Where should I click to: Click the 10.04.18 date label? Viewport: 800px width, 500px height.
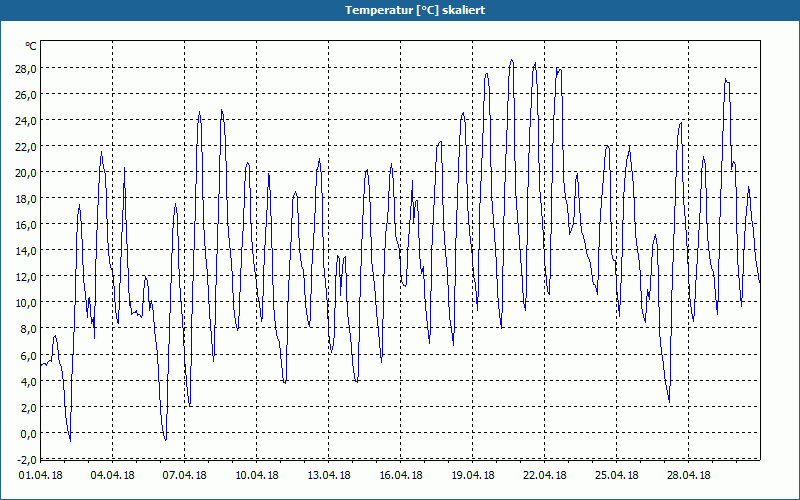point(257,476)
